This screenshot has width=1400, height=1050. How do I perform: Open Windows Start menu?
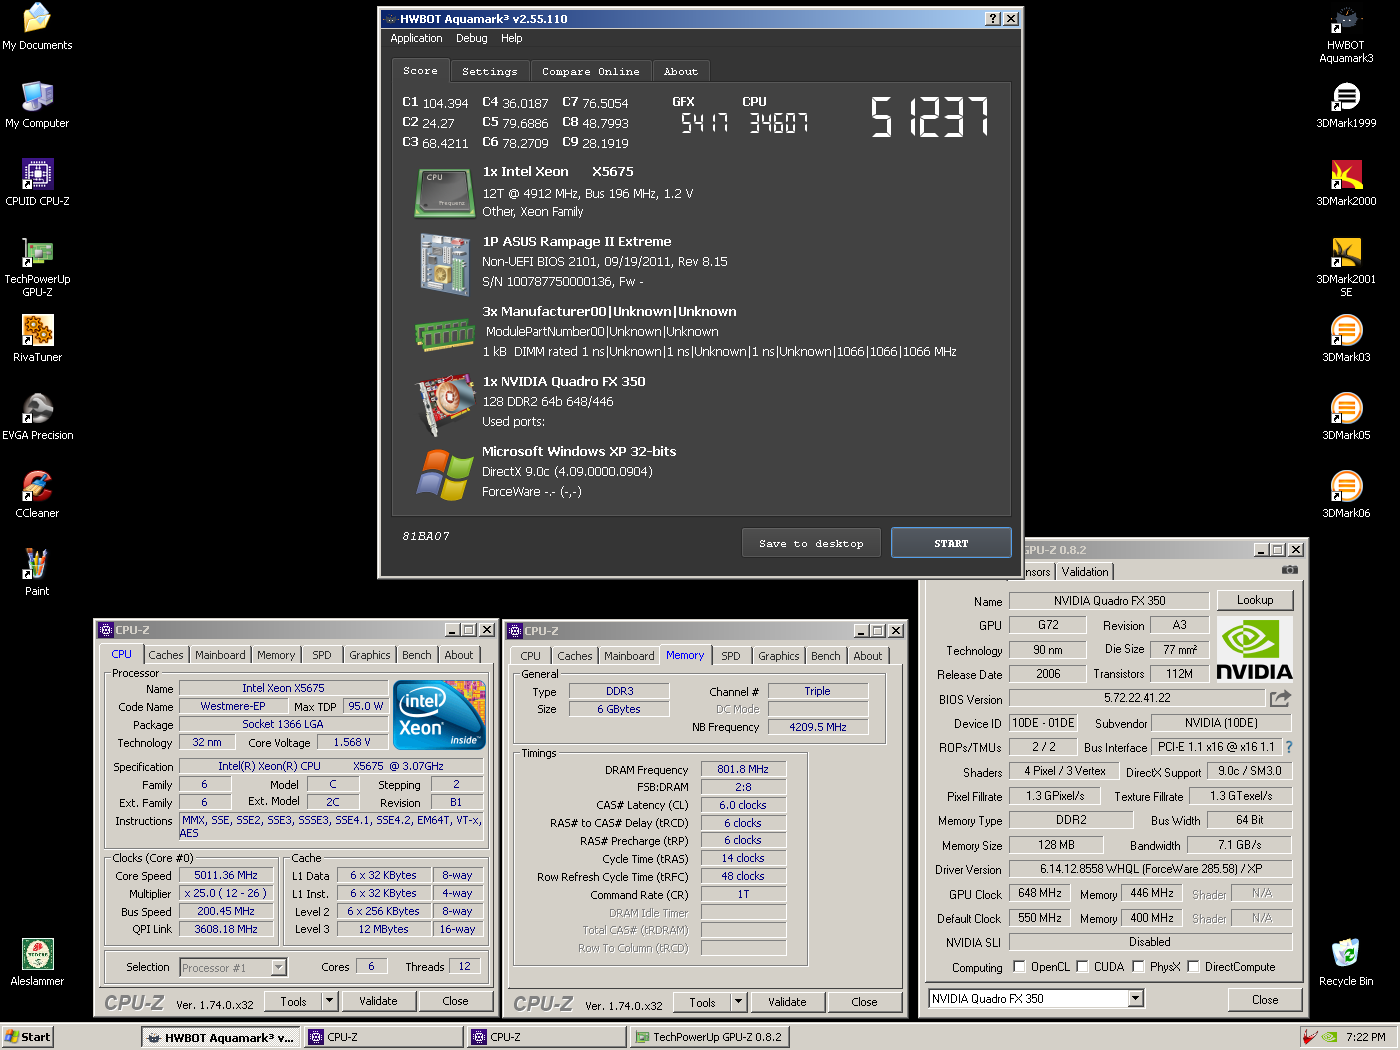tap(27, 1037)
